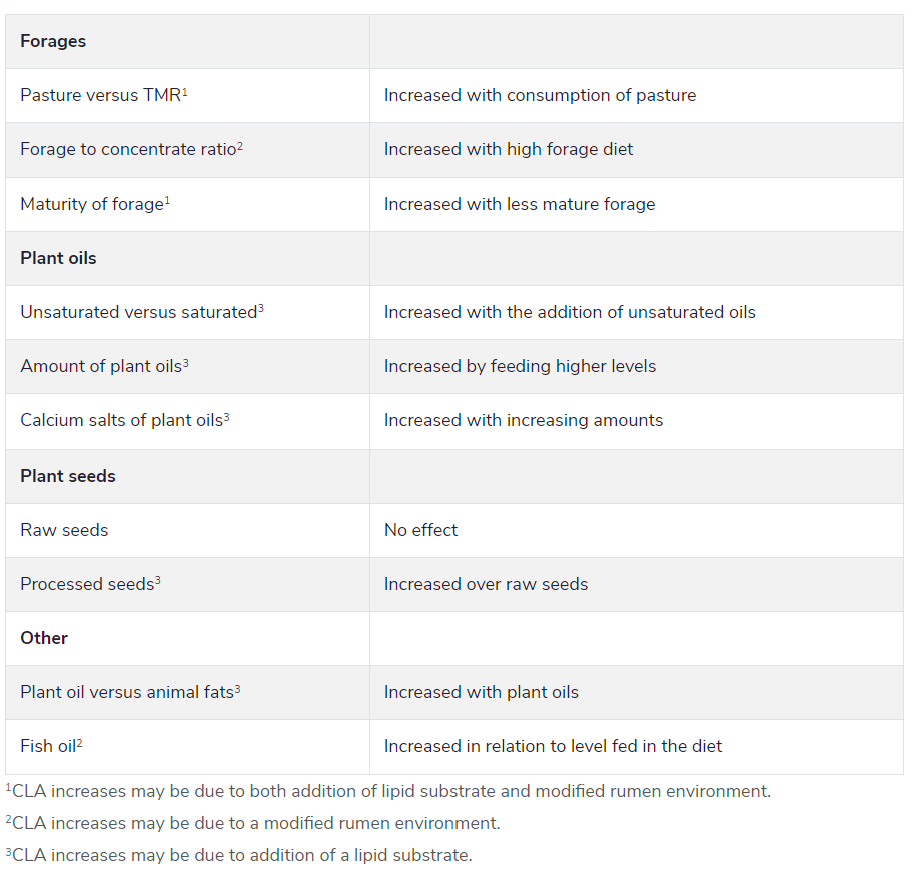Click the 'Plant seeds' section header
This screenshot has height=879, width=912.
click(68, 476)
